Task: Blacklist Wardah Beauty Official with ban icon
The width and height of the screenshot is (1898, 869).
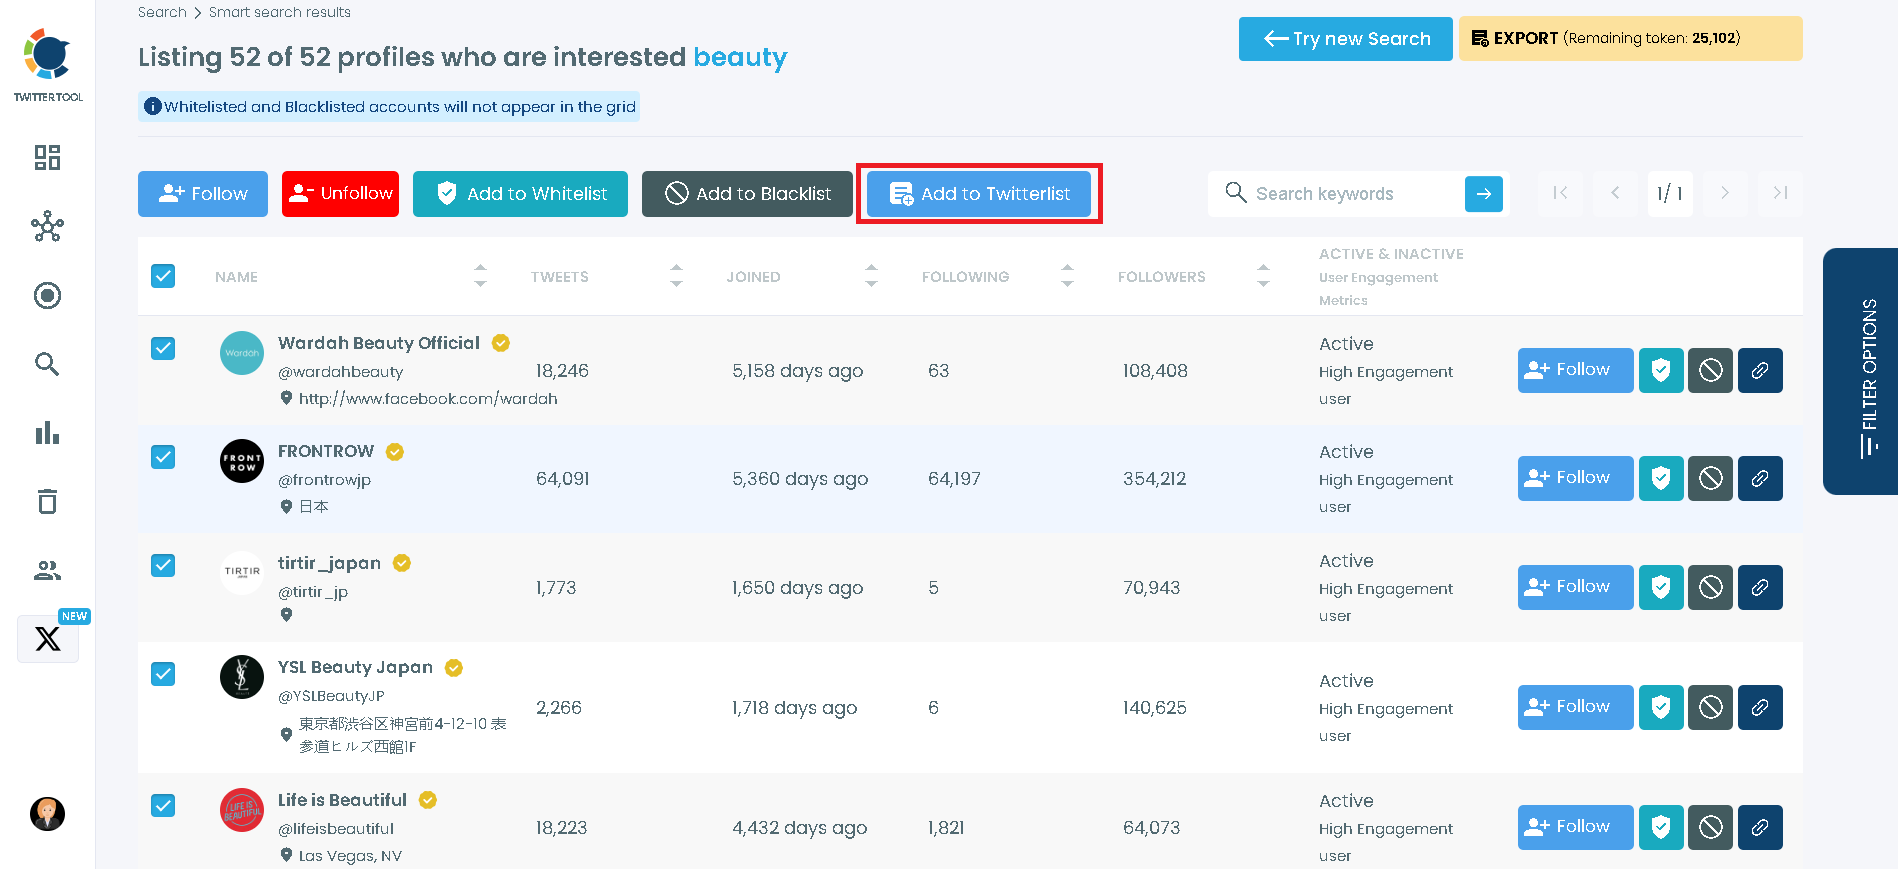Action: [1711, 370]
